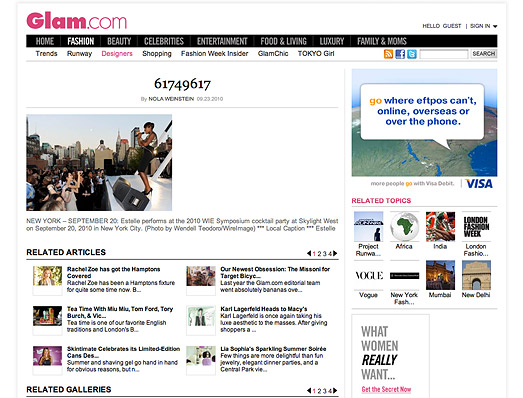Go to previous Related Articles page arrow
Screen dimensions: 523x398
click(309, 254)
